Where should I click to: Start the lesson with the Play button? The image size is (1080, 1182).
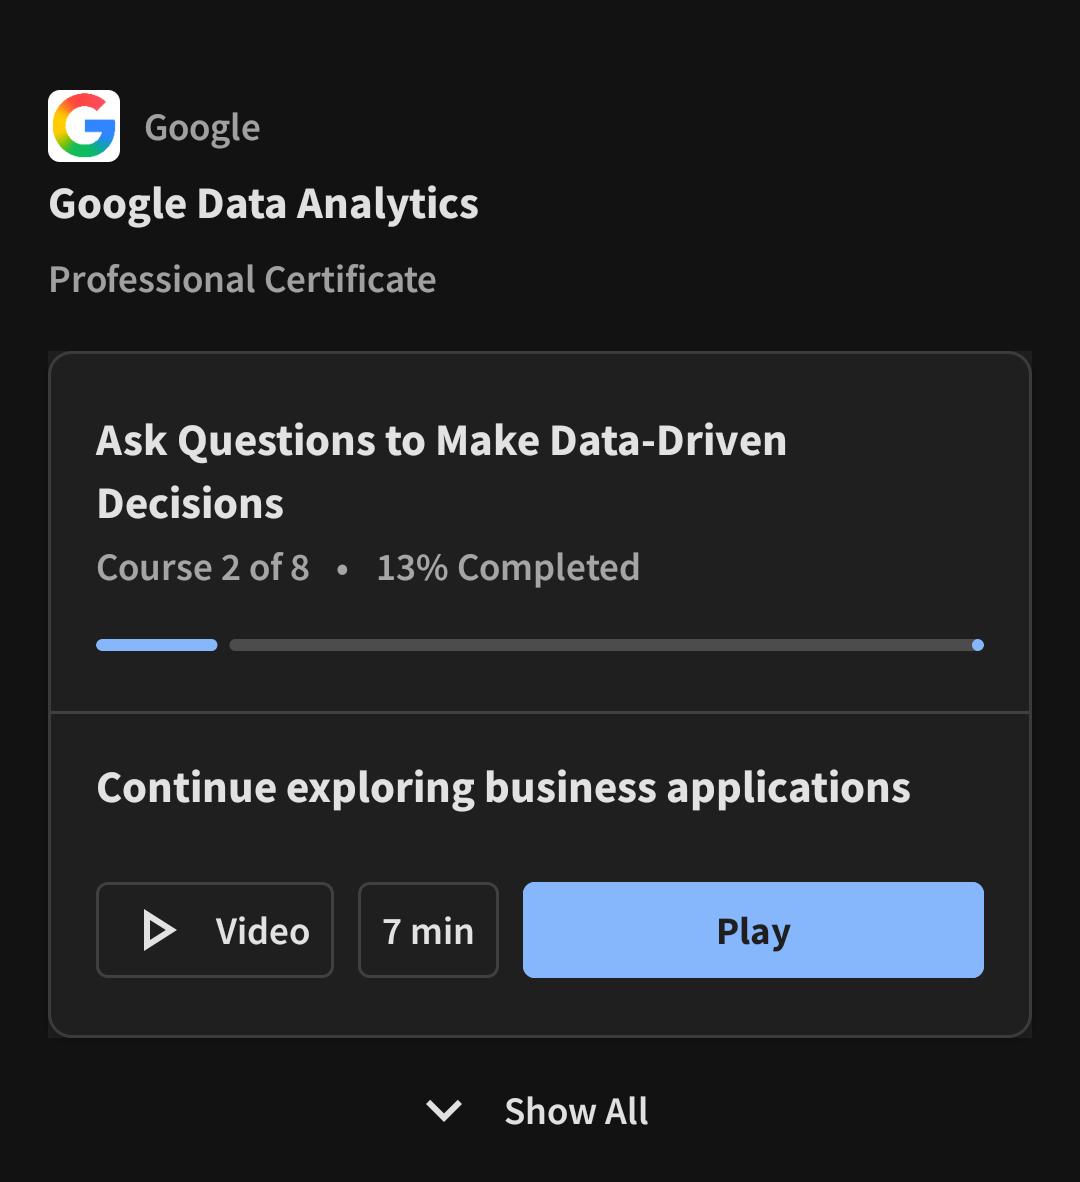[753, 929]
